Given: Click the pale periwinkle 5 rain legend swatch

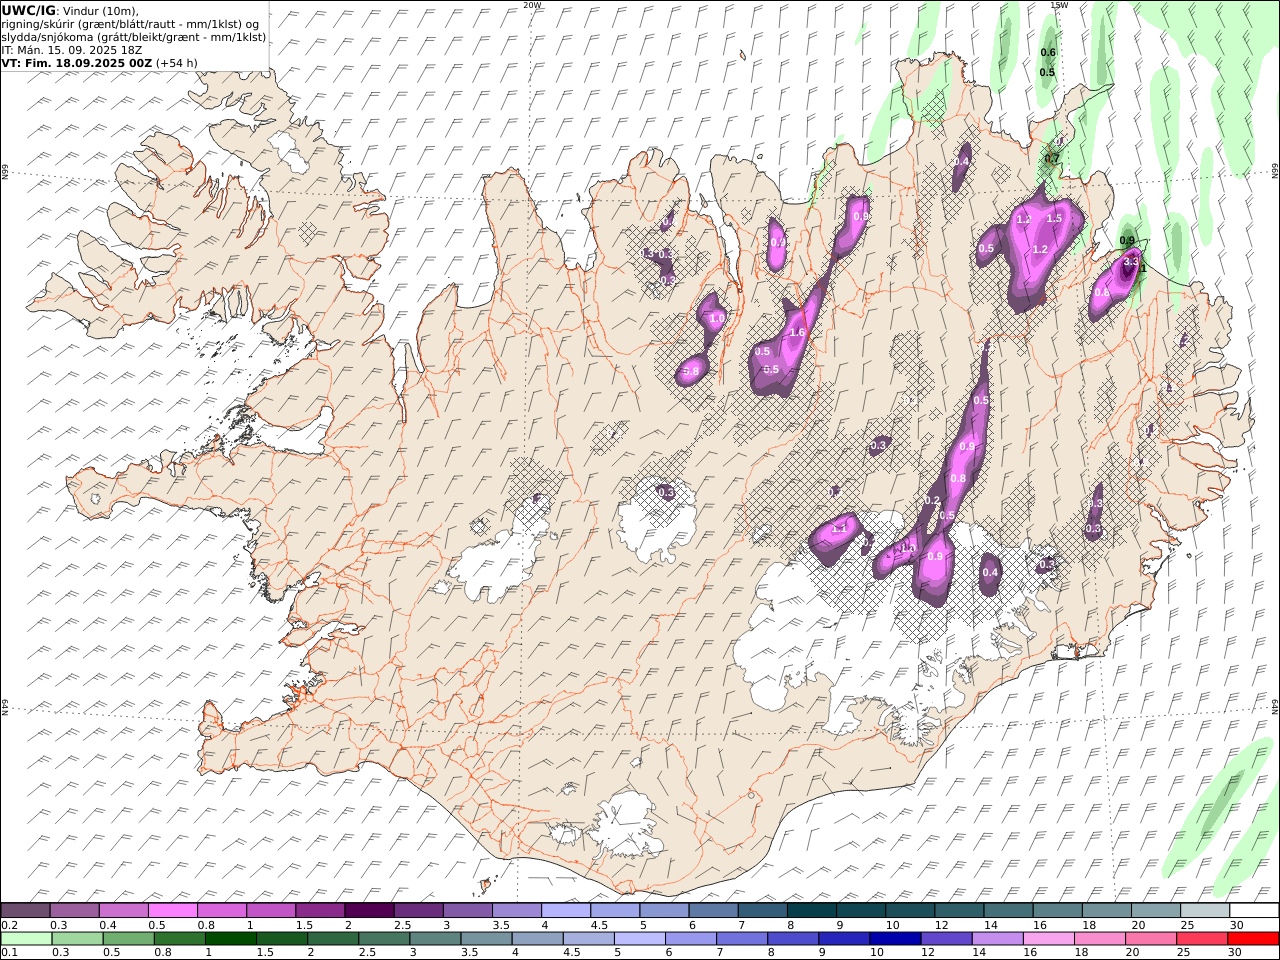Looking at the screenshot, I should (639, 938).
